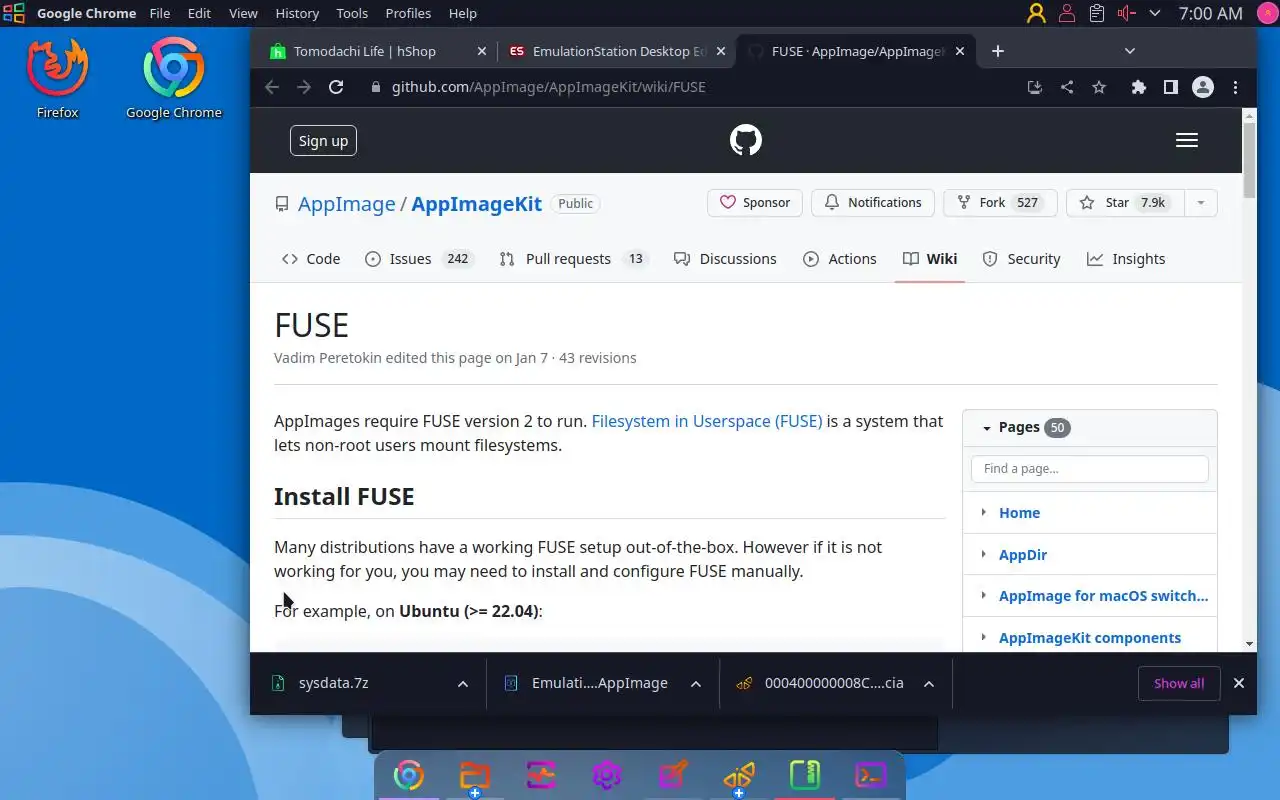This screenshot has height=800, width=1280.
Task: Expand the tab search dropdown arrow
Action: coord(1130,51)
